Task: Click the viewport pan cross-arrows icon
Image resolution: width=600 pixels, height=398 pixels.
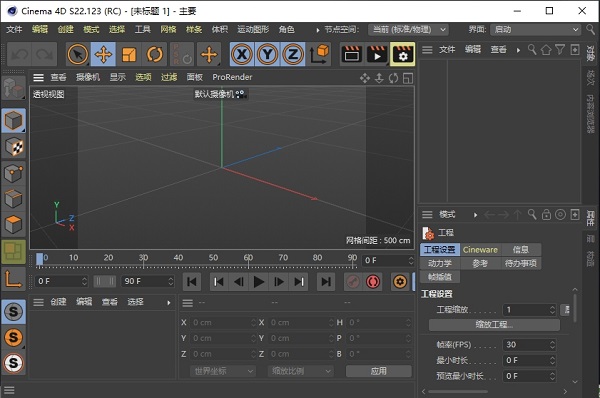Action: tap(365, 78)
